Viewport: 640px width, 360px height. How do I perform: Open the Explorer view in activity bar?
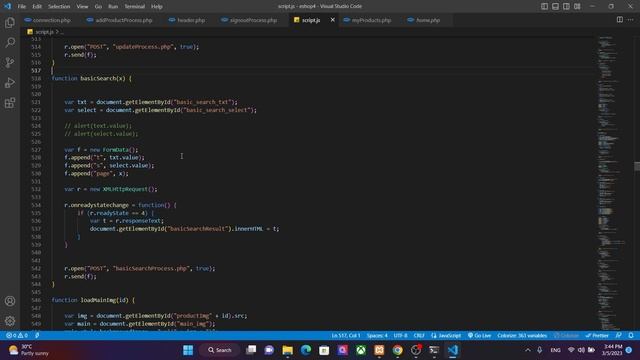(x=10, y=22)
